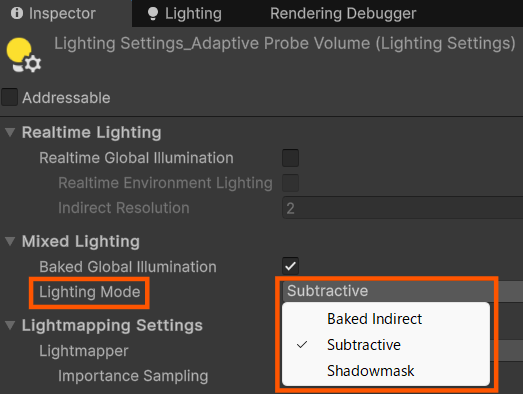
Task: Uncheck Baked Global Illumination
Action: [x=290, y=266]
